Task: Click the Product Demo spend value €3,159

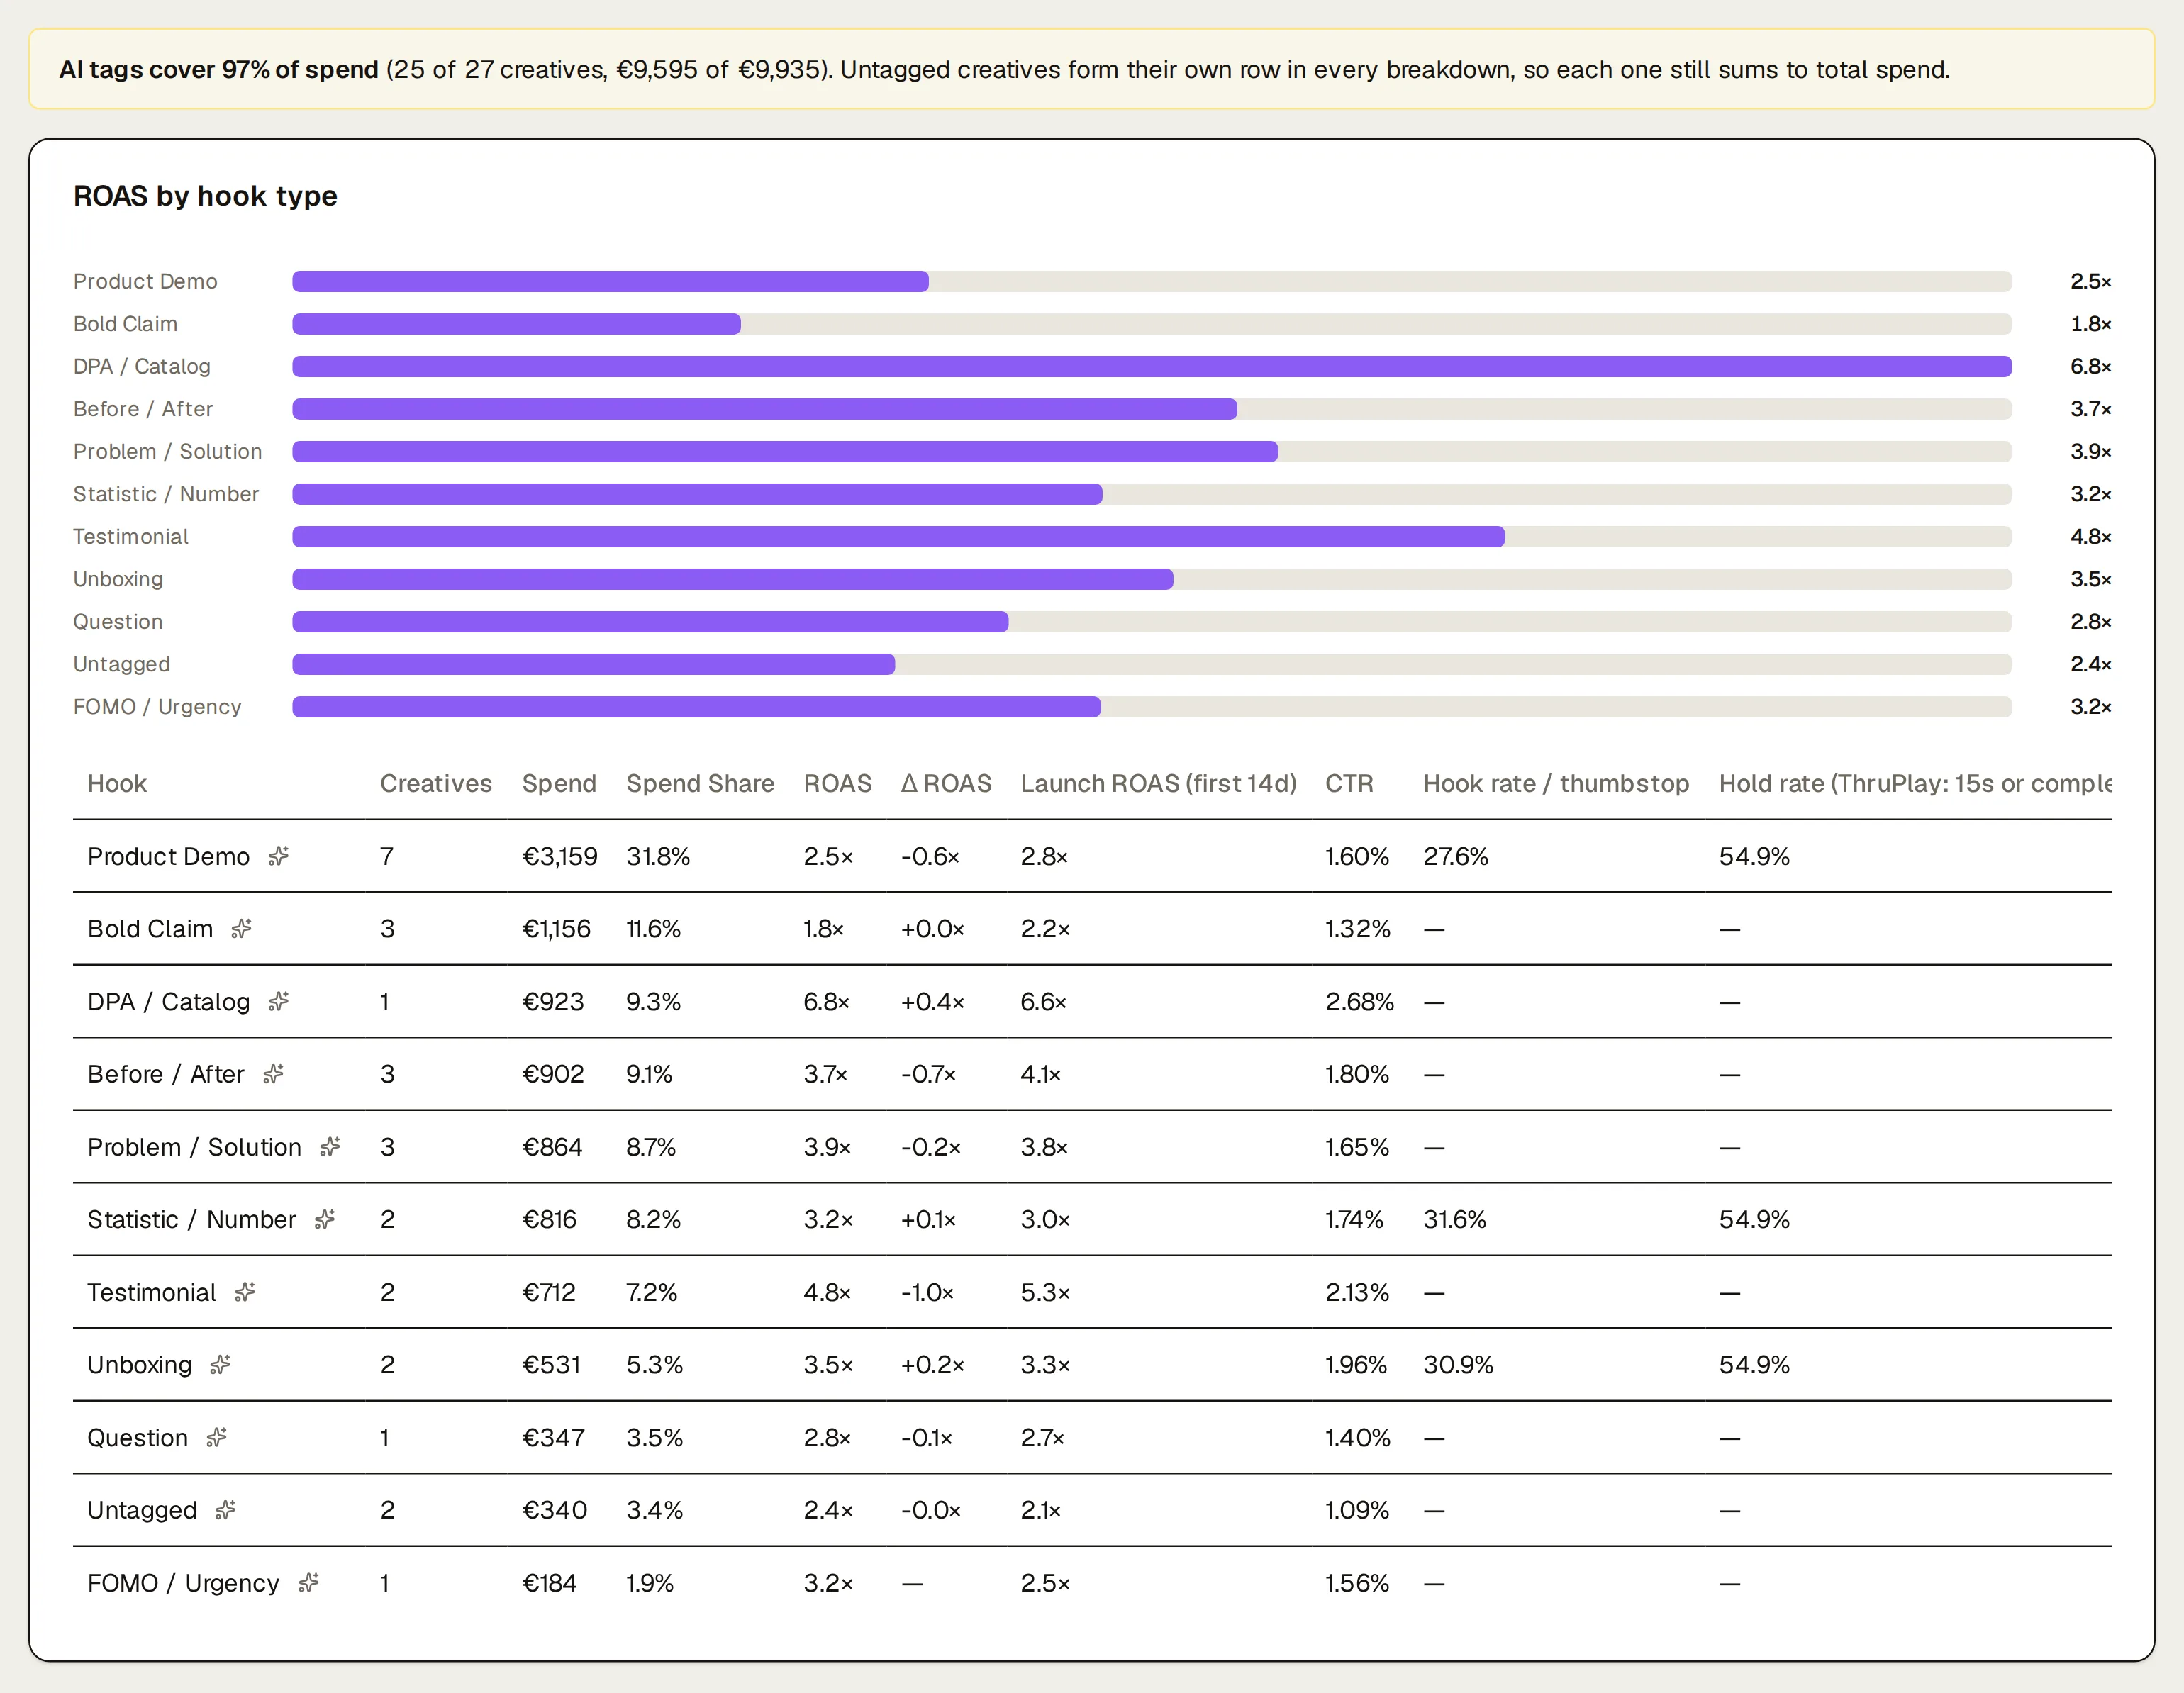Action: [560, 856]
